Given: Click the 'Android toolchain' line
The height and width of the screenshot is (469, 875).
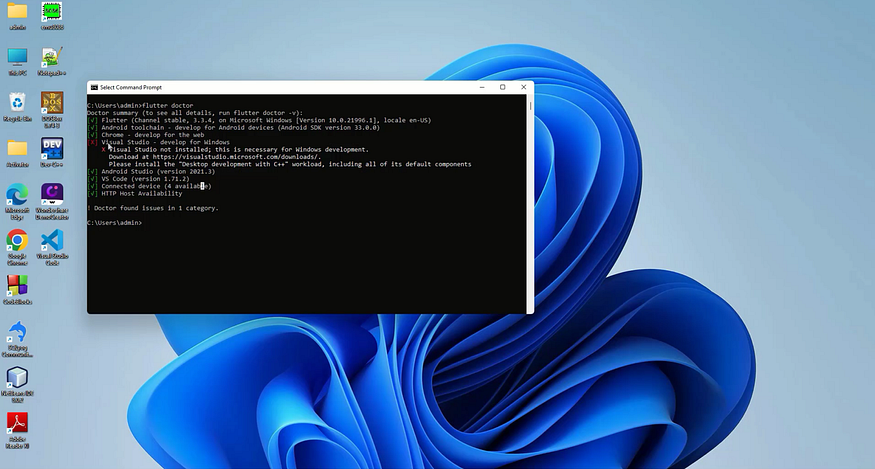Looking at the screenshot, I should (233, 127).
